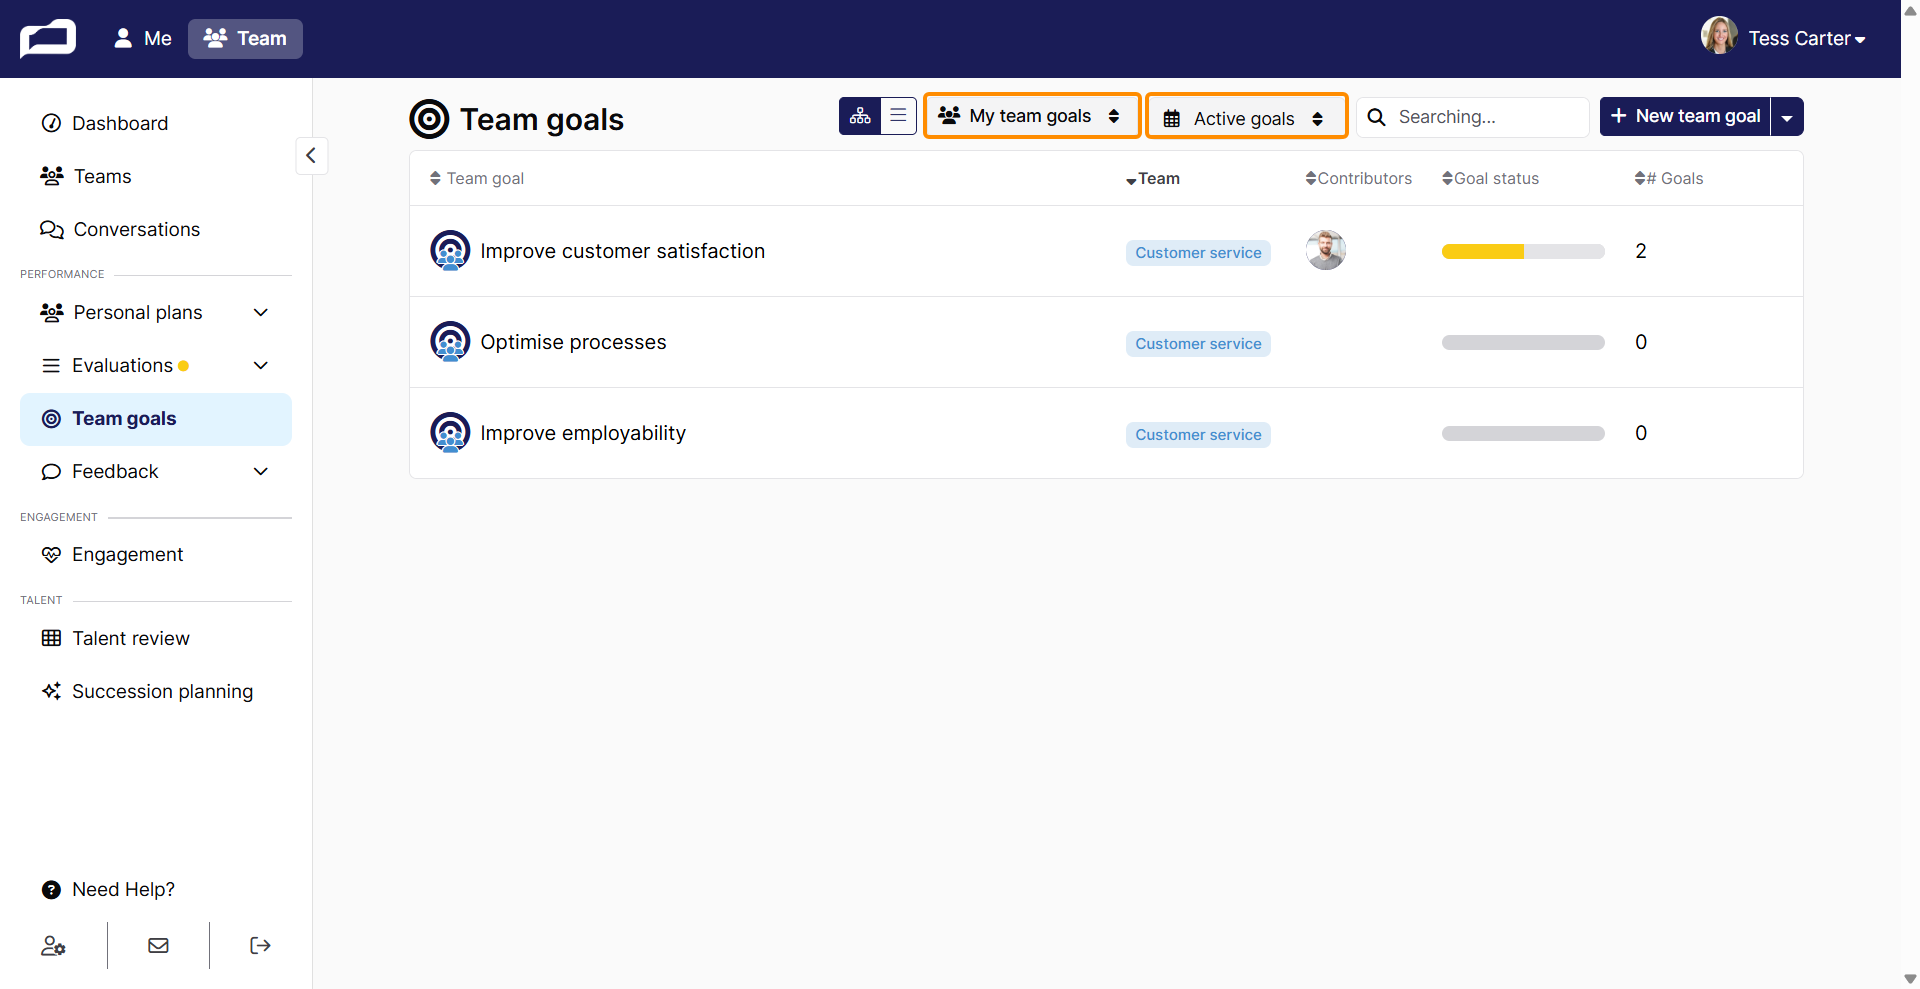Open Improve employability goal
Viewport: 1920px width, 989px height.
(583, 433)
